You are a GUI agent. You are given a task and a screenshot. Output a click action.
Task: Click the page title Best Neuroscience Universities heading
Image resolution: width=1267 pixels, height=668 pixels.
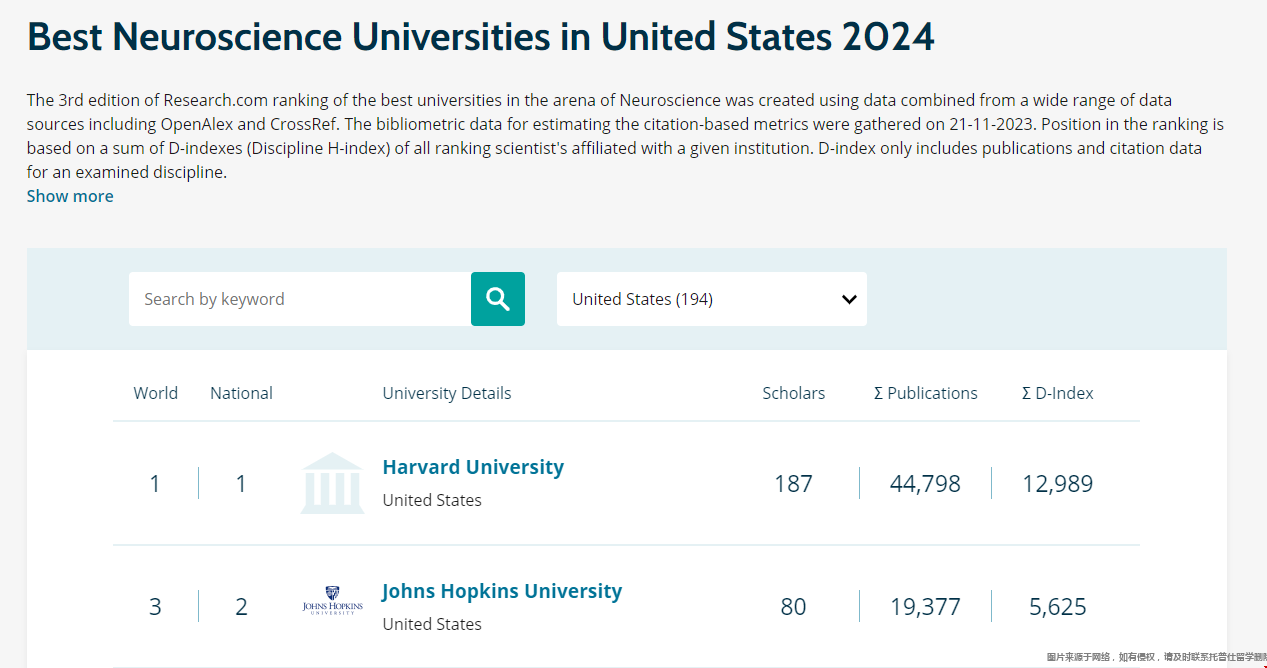[481, 37]
